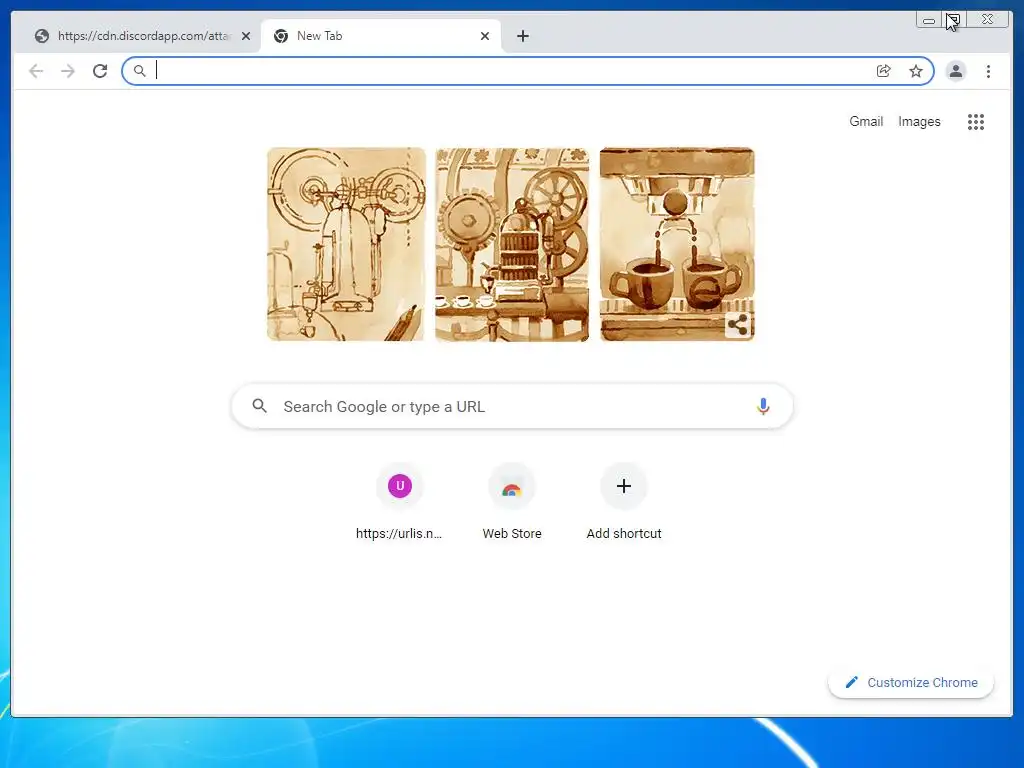Open the Chrome profile avatar menu
This screenshot has width=1024, height=768.
pyautogui.click(x=955, y=71)
